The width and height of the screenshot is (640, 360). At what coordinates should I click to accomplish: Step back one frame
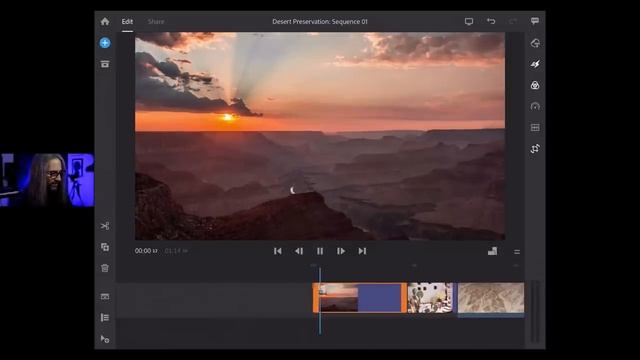click(x=299, y=251)
